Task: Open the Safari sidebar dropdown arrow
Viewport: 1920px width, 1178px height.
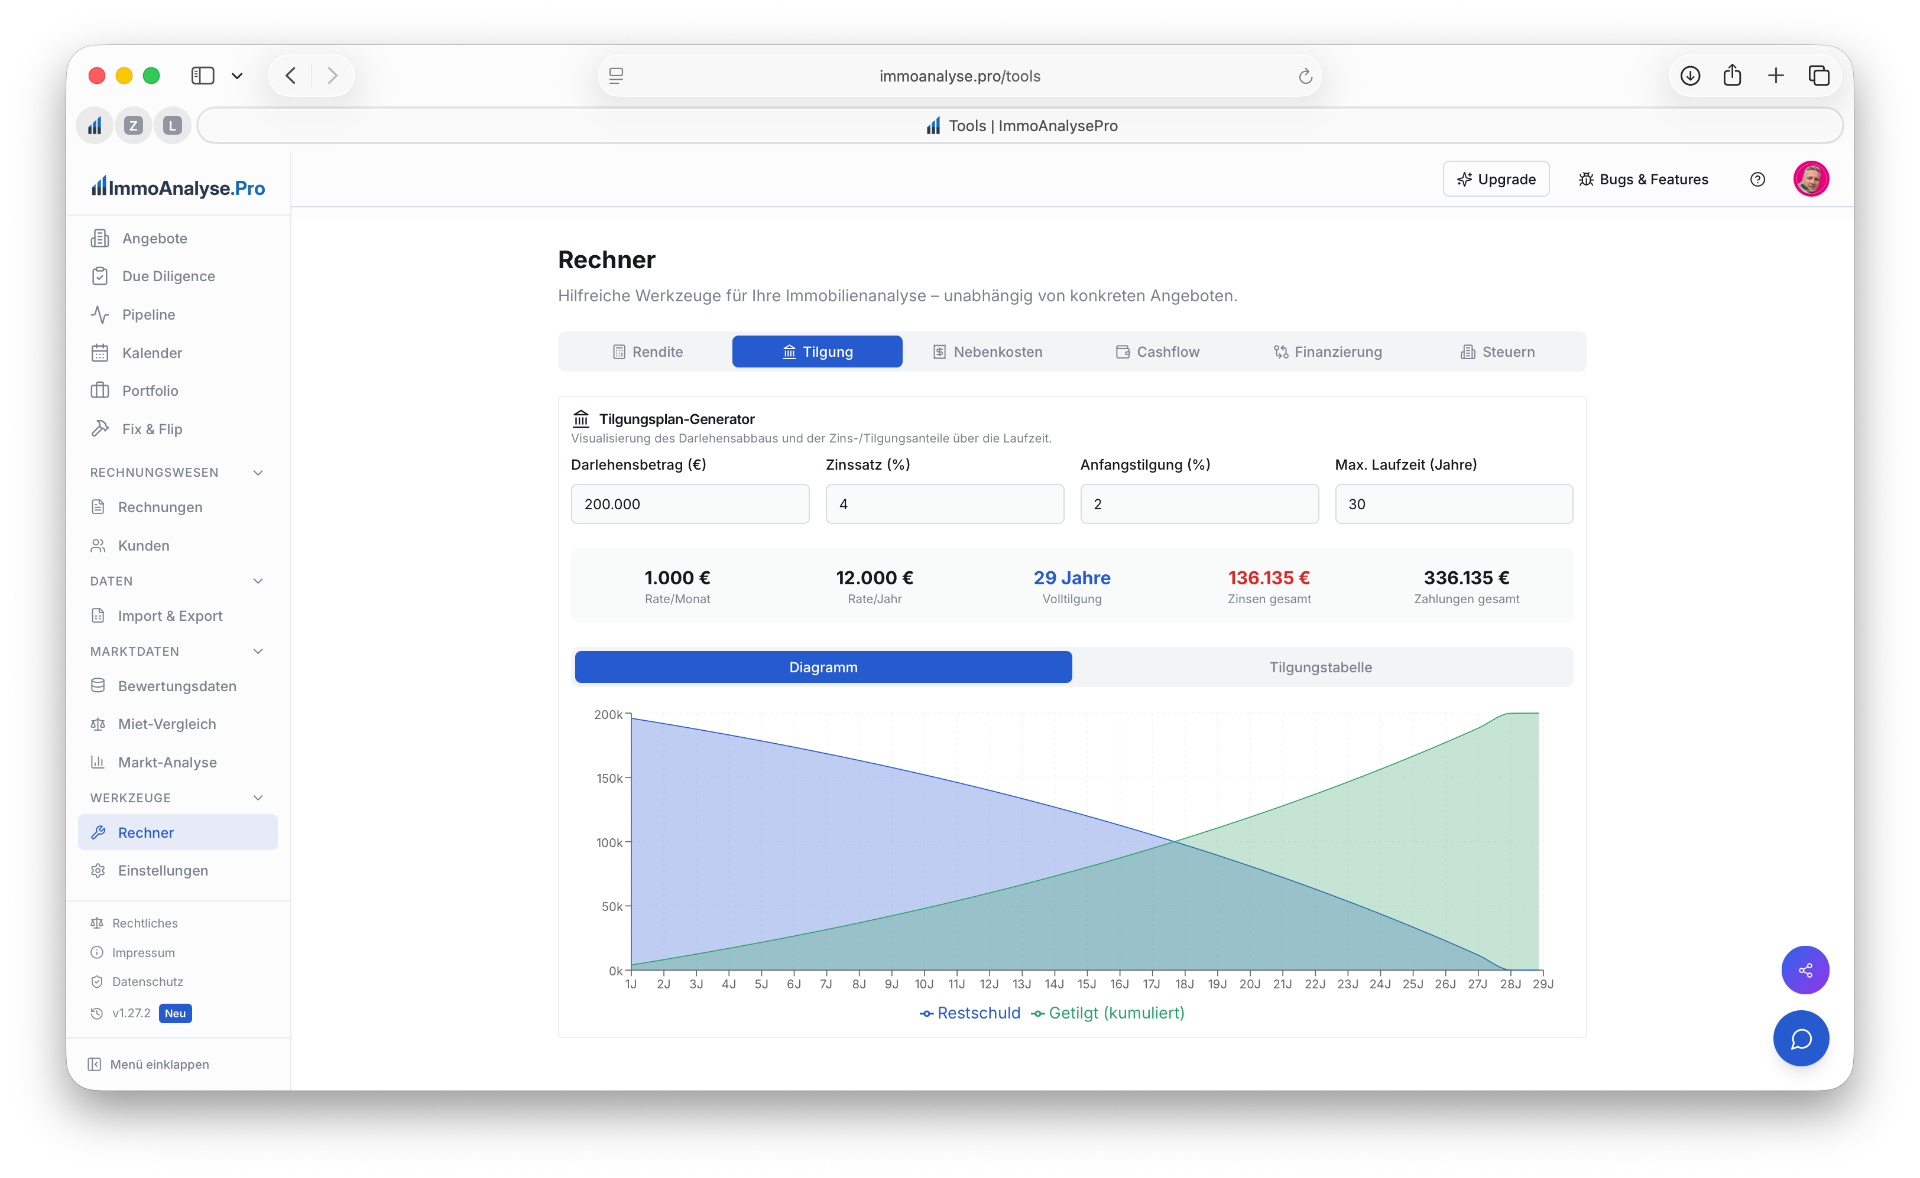Action: [x=237, y=75]
